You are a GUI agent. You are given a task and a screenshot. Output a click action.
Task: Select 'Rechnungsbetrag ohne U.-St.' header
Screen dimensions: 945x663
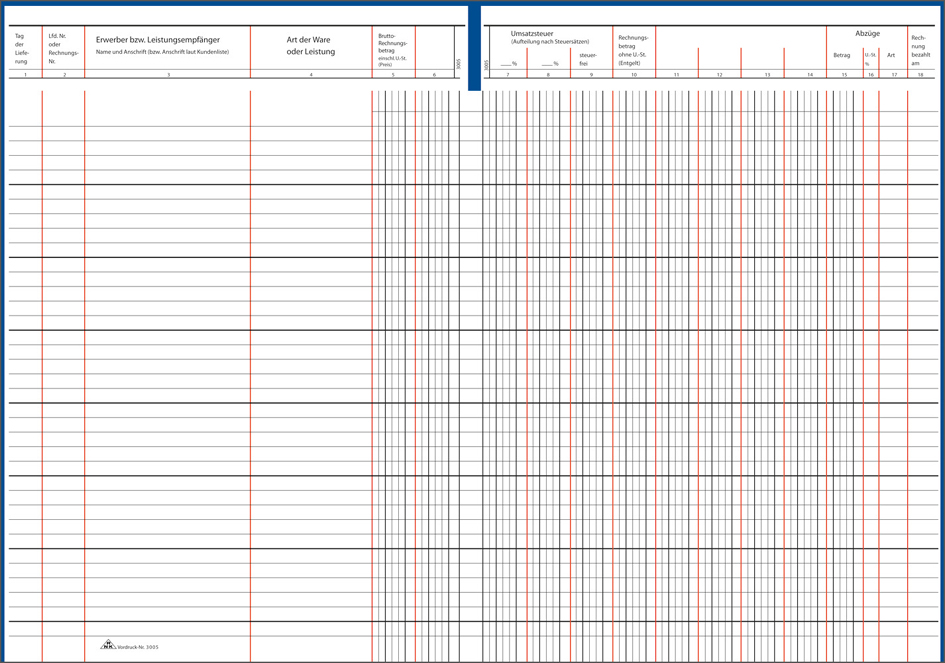point(633,50)
